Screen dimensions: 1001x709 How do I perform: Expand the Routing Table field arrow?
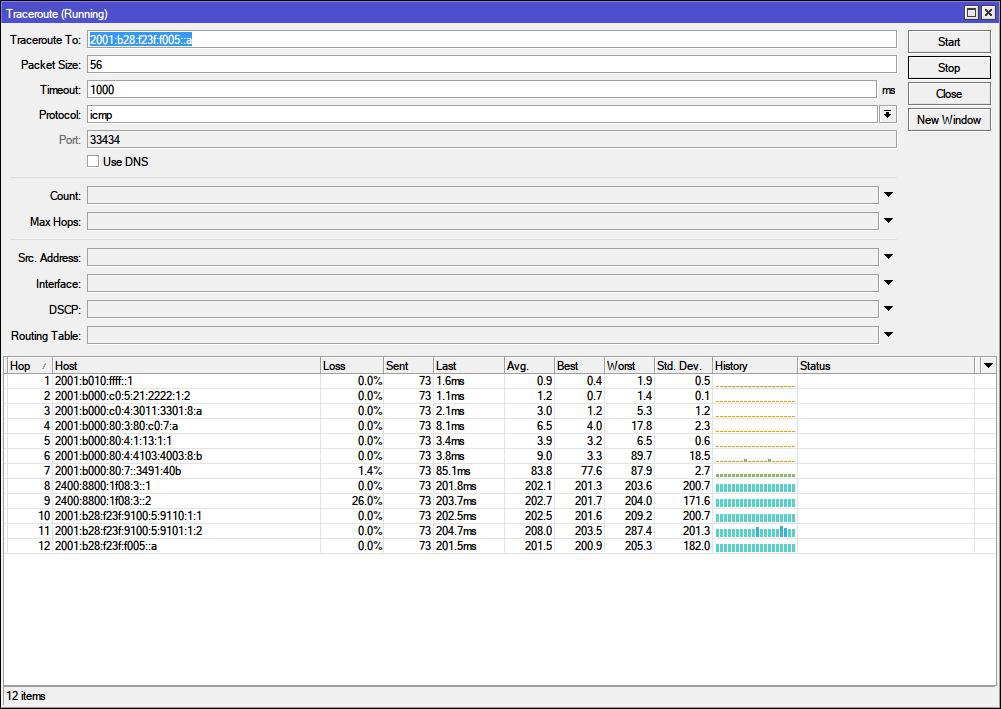(888, 335)
